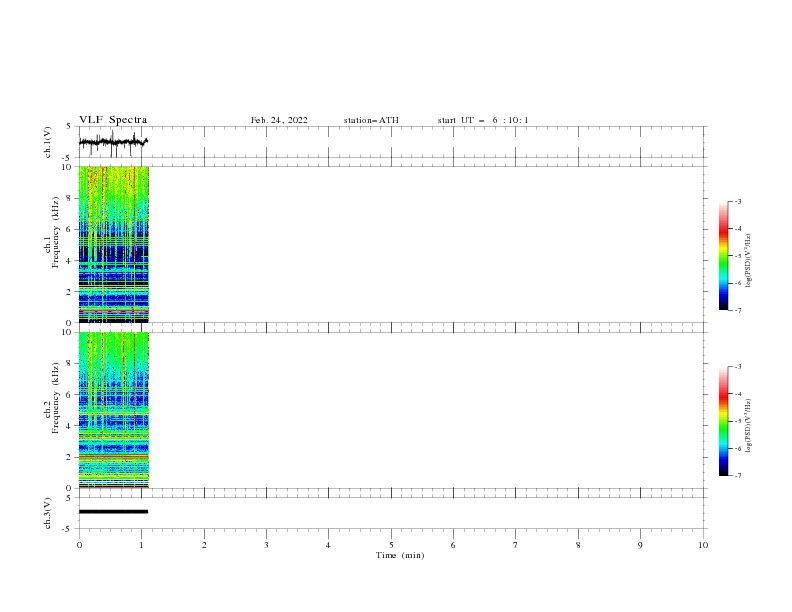Select the ch.2 'Frequency (kHz)' axis label

click(x=56, y=398)
